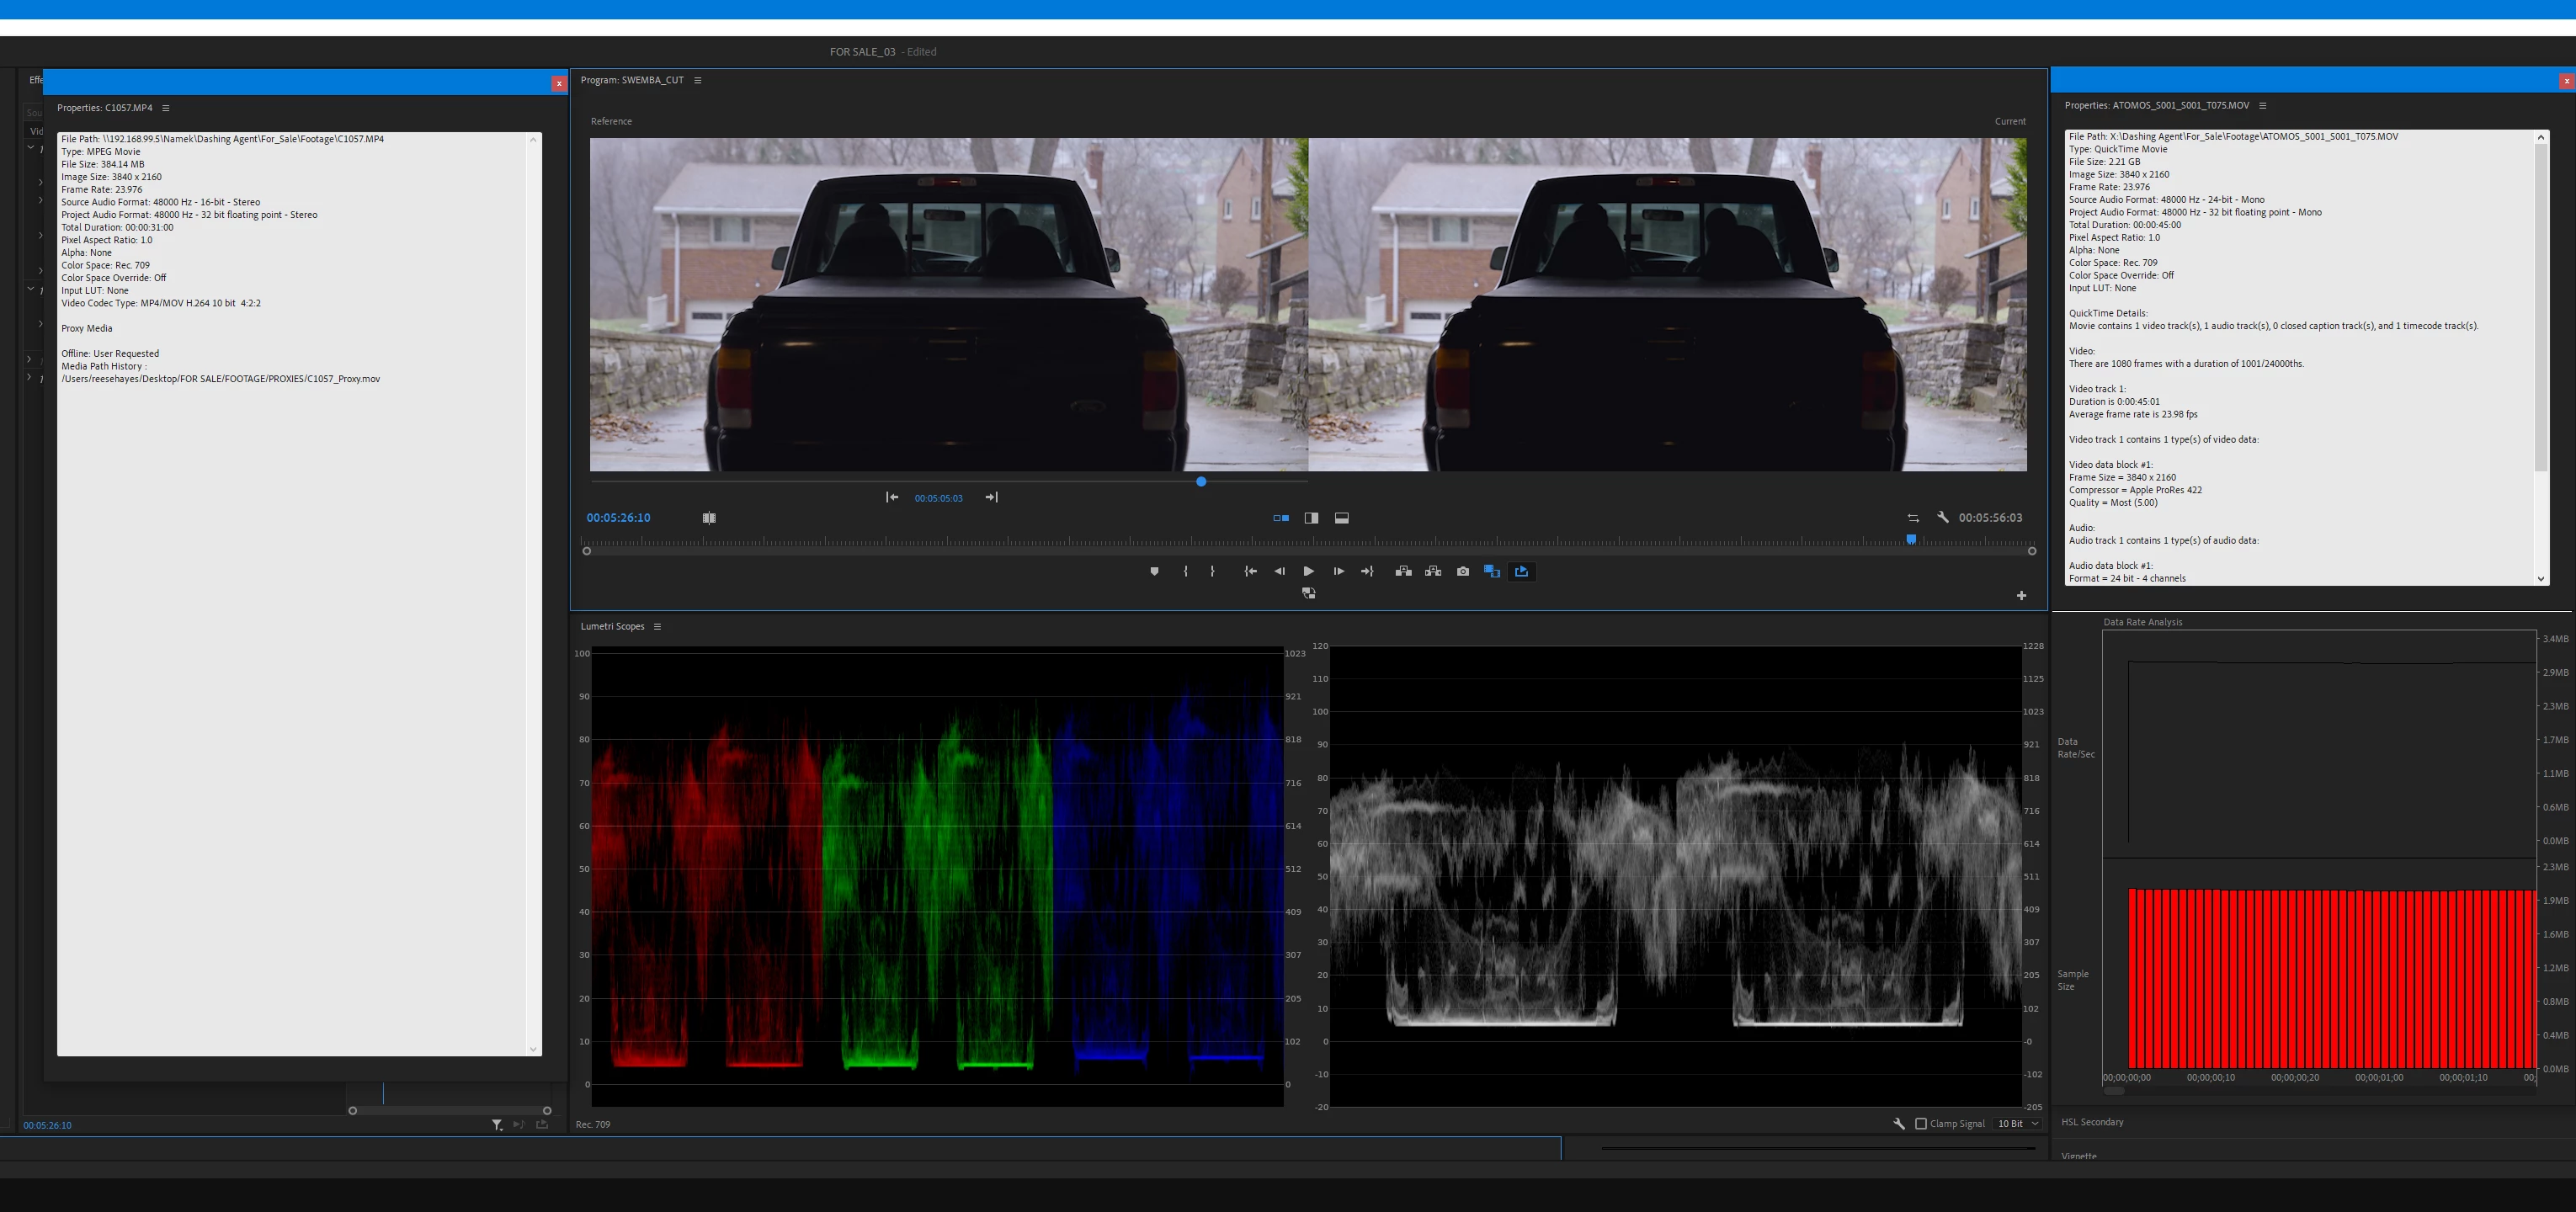2576x1212 pixels.
Task: Click the Lift edit icon
Action: pyautogui.click(x=1403, y=571)
